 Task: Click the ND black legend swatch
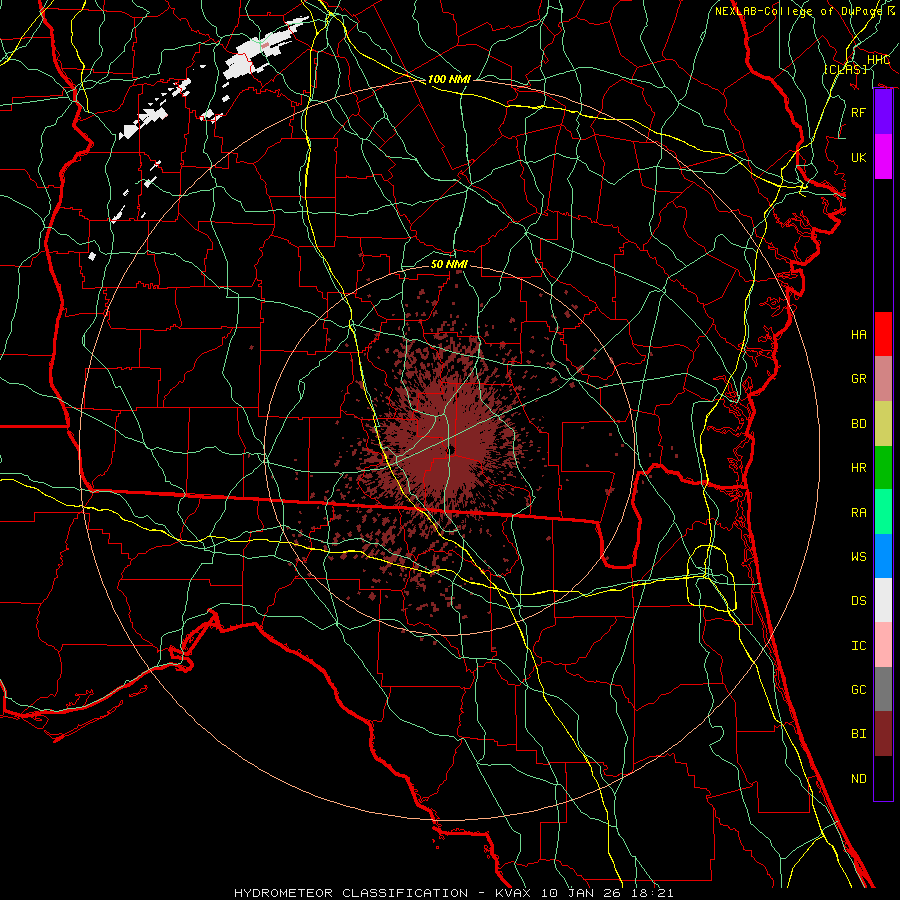click(883, 778)
